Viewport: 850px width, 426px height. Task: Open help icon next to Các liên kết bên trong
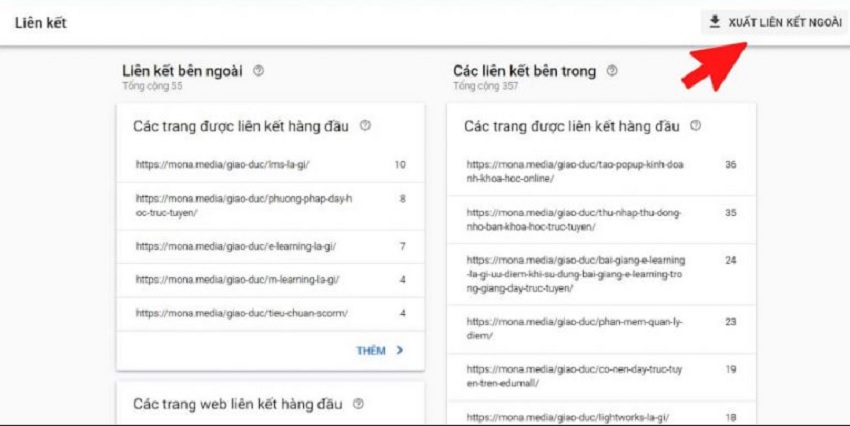(612, 70)
